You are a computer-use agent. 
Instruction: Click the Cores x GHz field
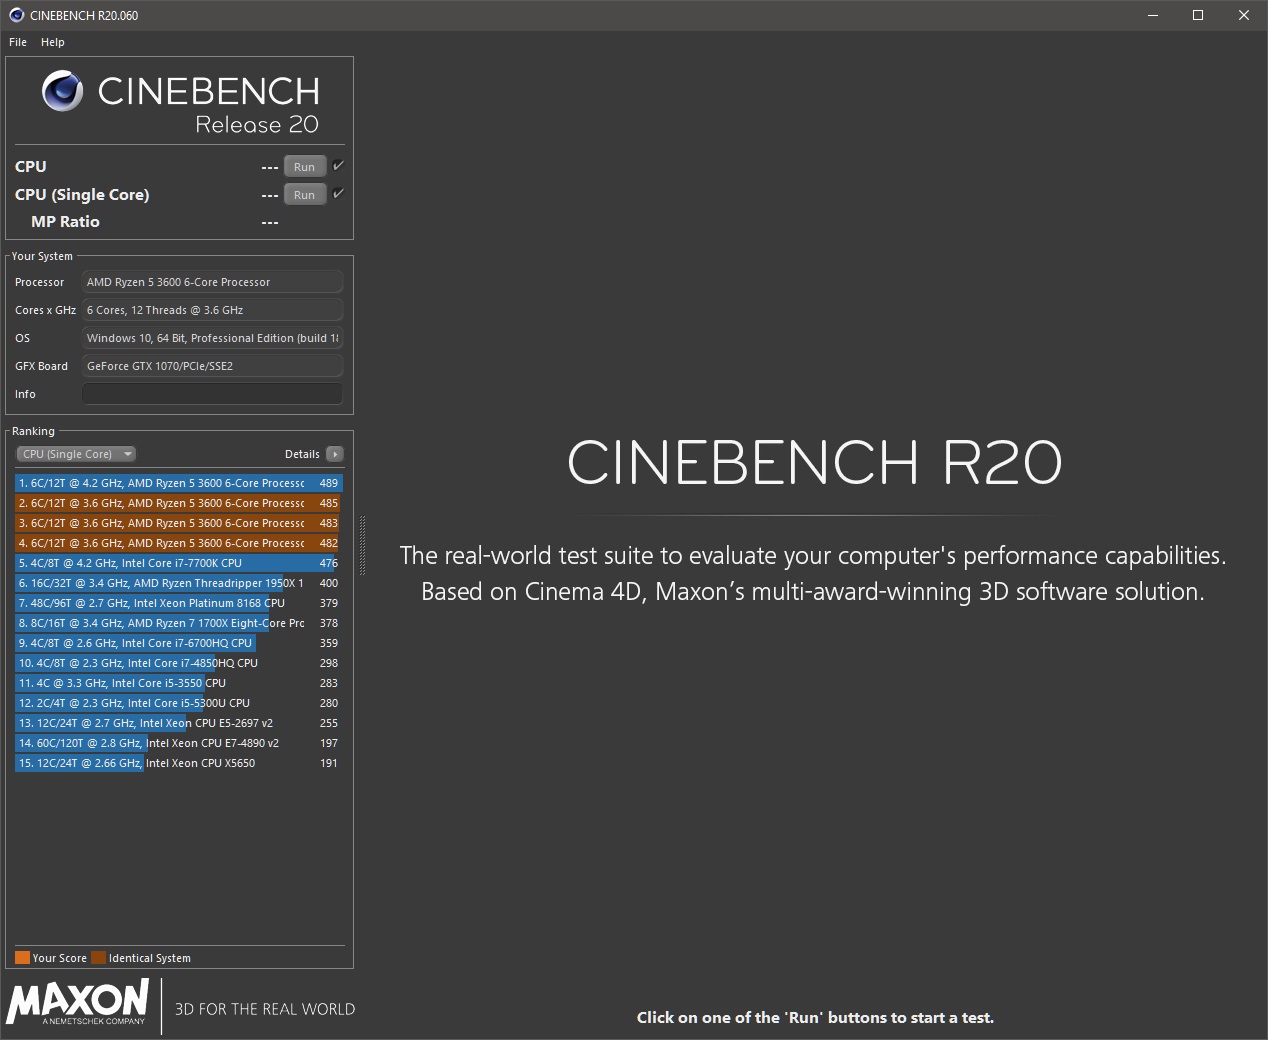pos(212,310)
